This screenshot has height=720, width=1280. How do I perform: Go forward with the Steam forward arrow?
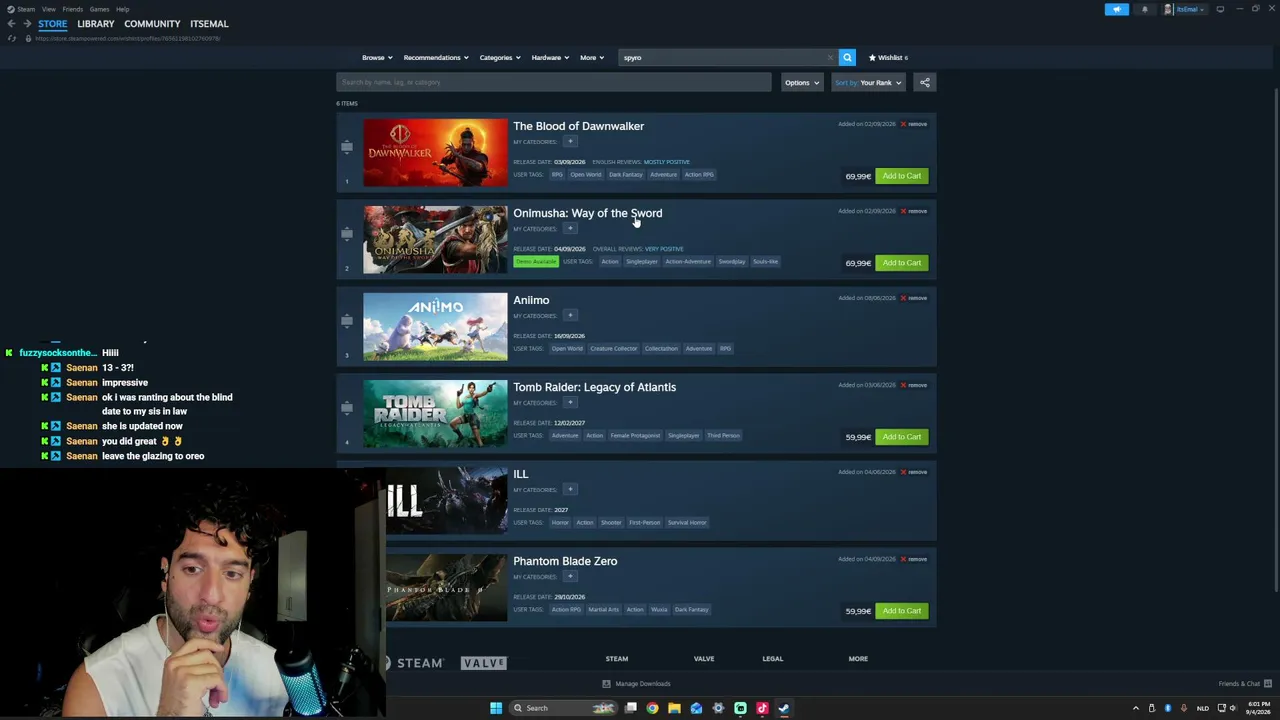[x=27, y=23]
